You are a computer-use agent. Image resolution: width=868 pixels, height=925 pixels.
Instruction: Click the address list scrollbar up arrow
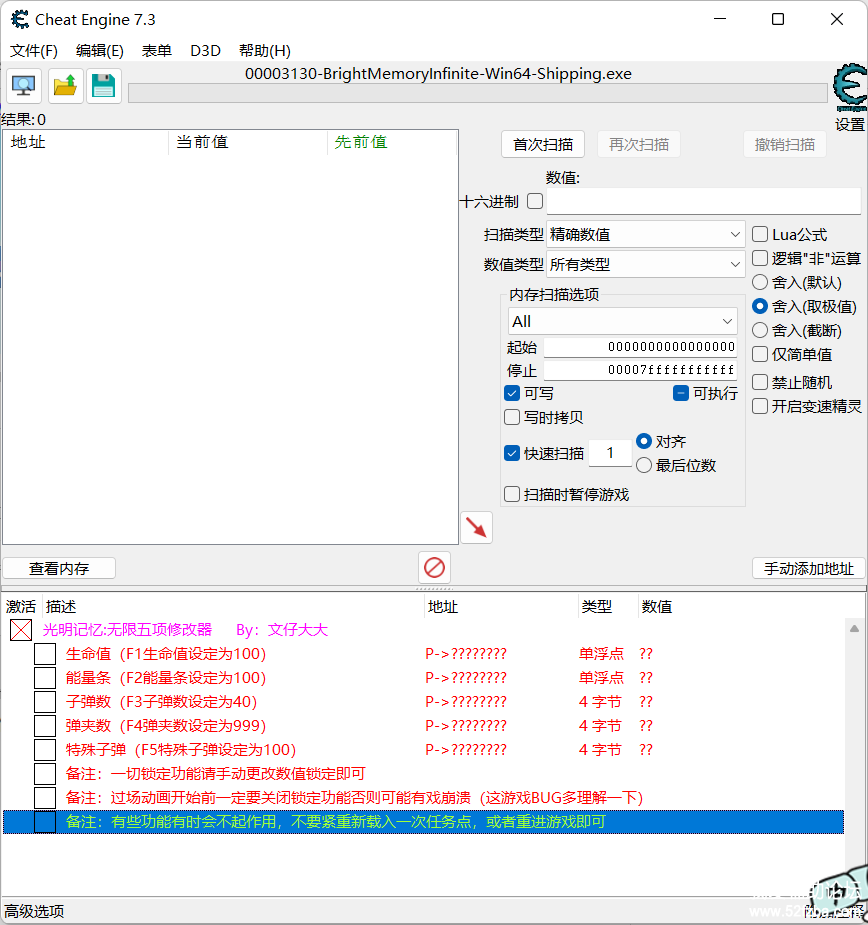854,629
